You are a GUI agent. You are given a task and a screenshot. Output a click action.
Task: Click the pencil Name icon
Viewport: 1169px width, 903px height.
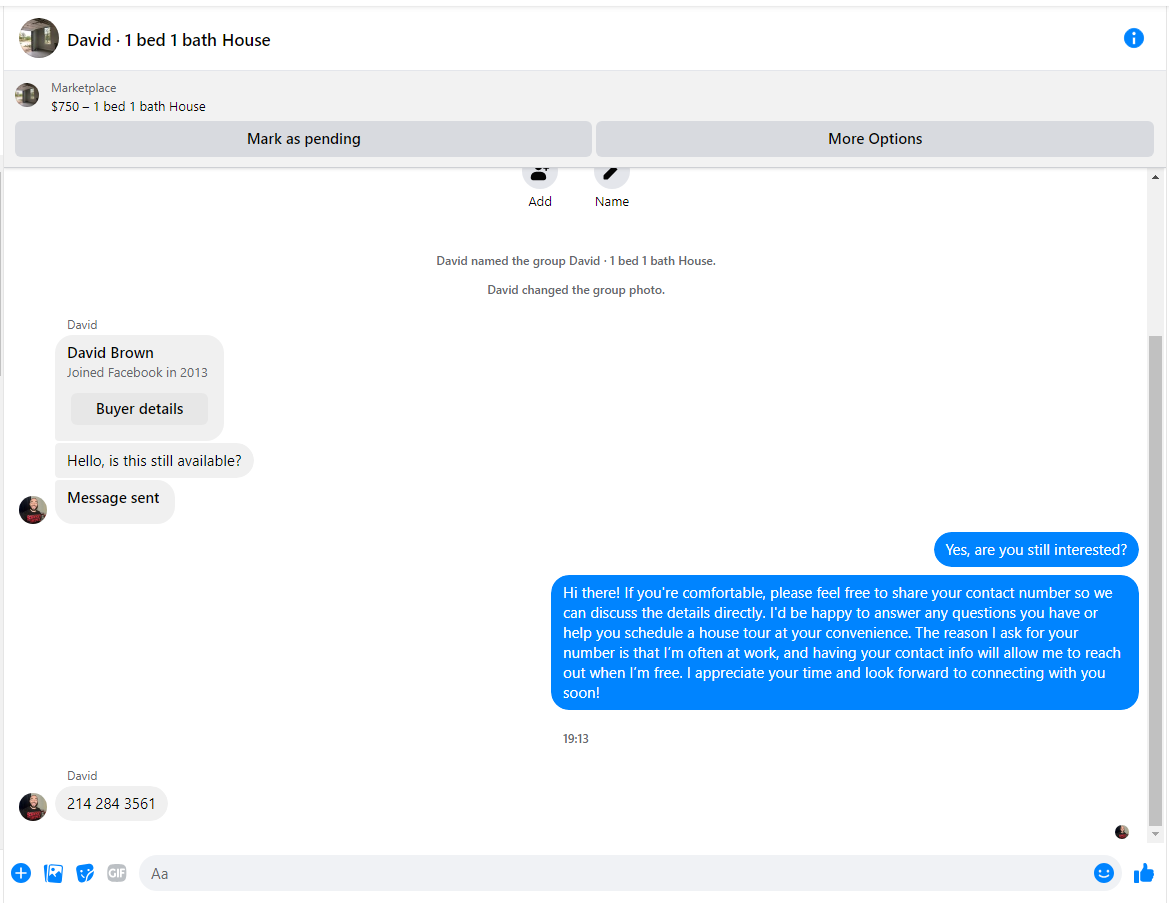tap(611, 174)
